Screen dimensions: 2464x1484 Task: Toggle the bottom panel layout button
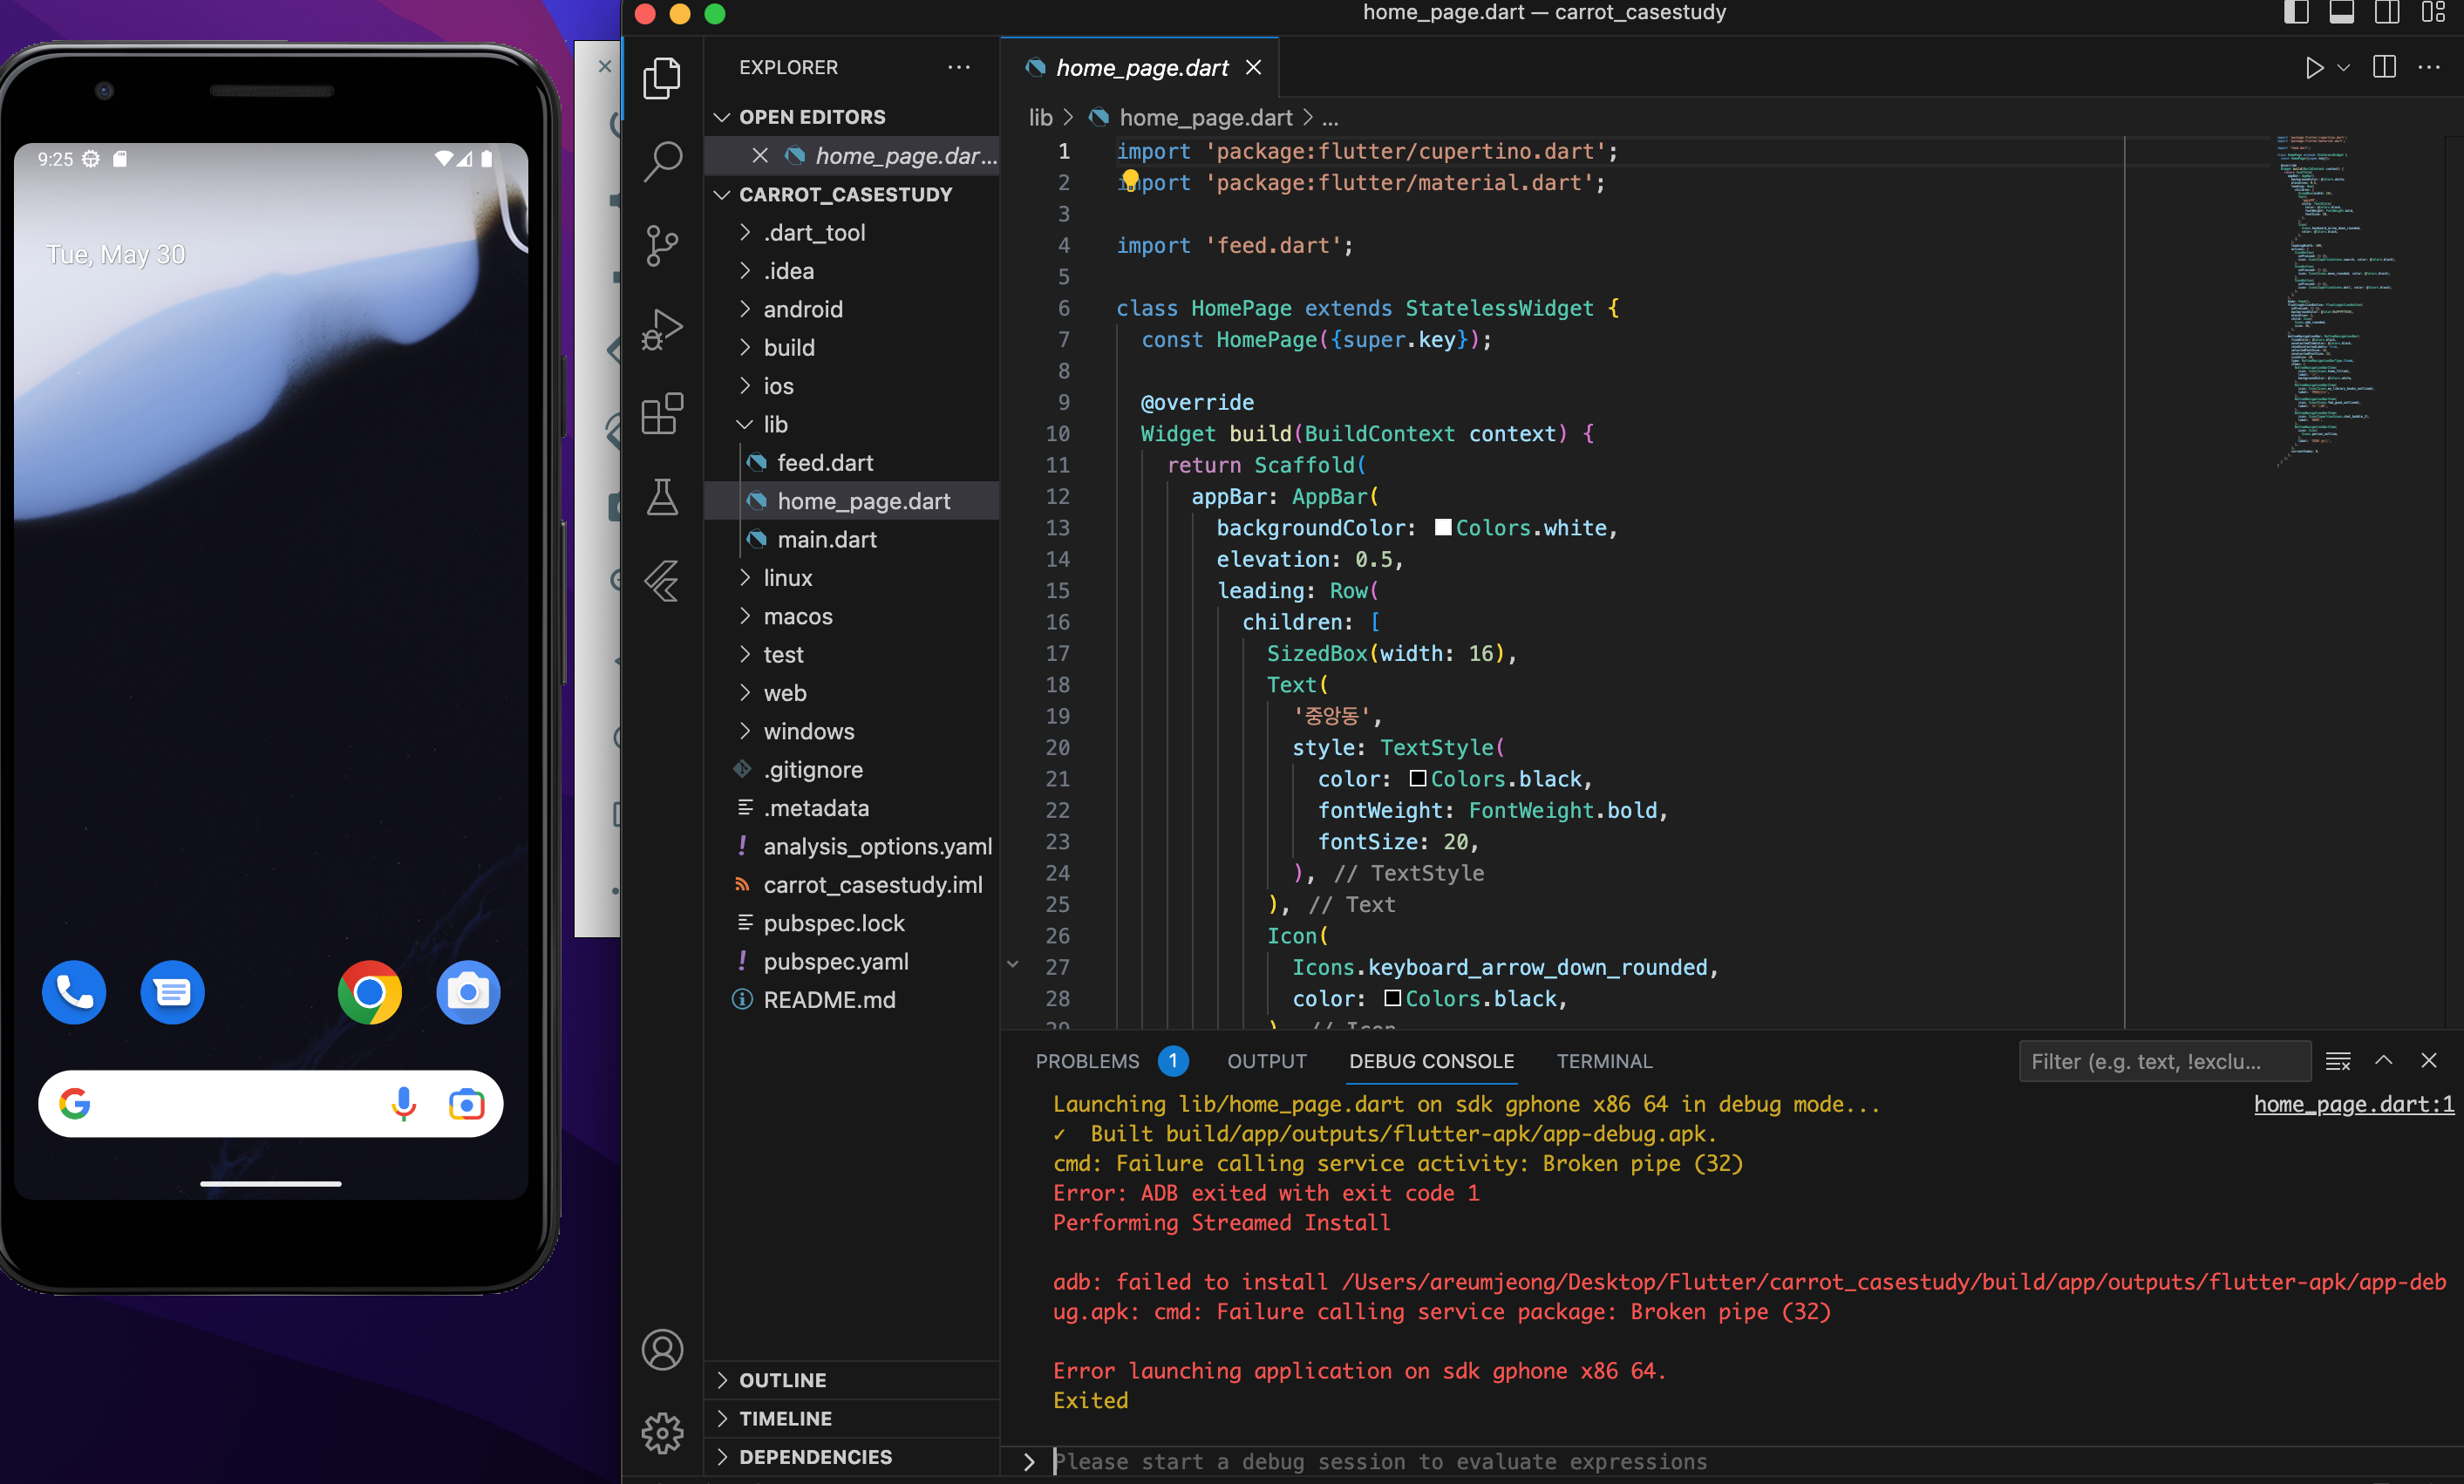[x=2341, y=13]
